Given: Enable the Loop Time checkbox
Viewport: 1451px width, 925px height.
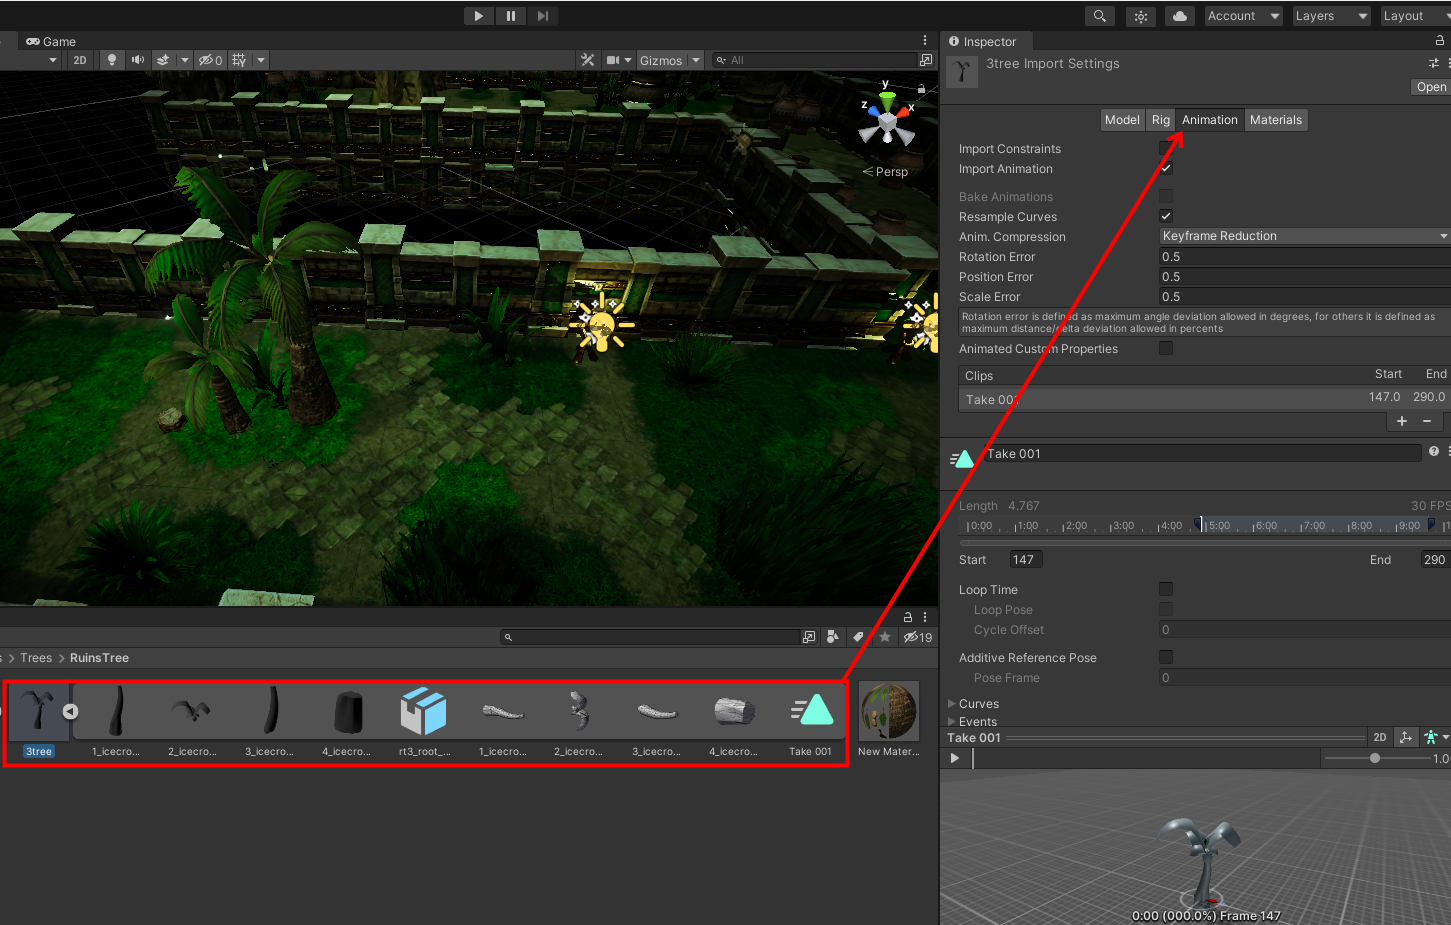Looking at the screenshot, I should click(1165, 590).
